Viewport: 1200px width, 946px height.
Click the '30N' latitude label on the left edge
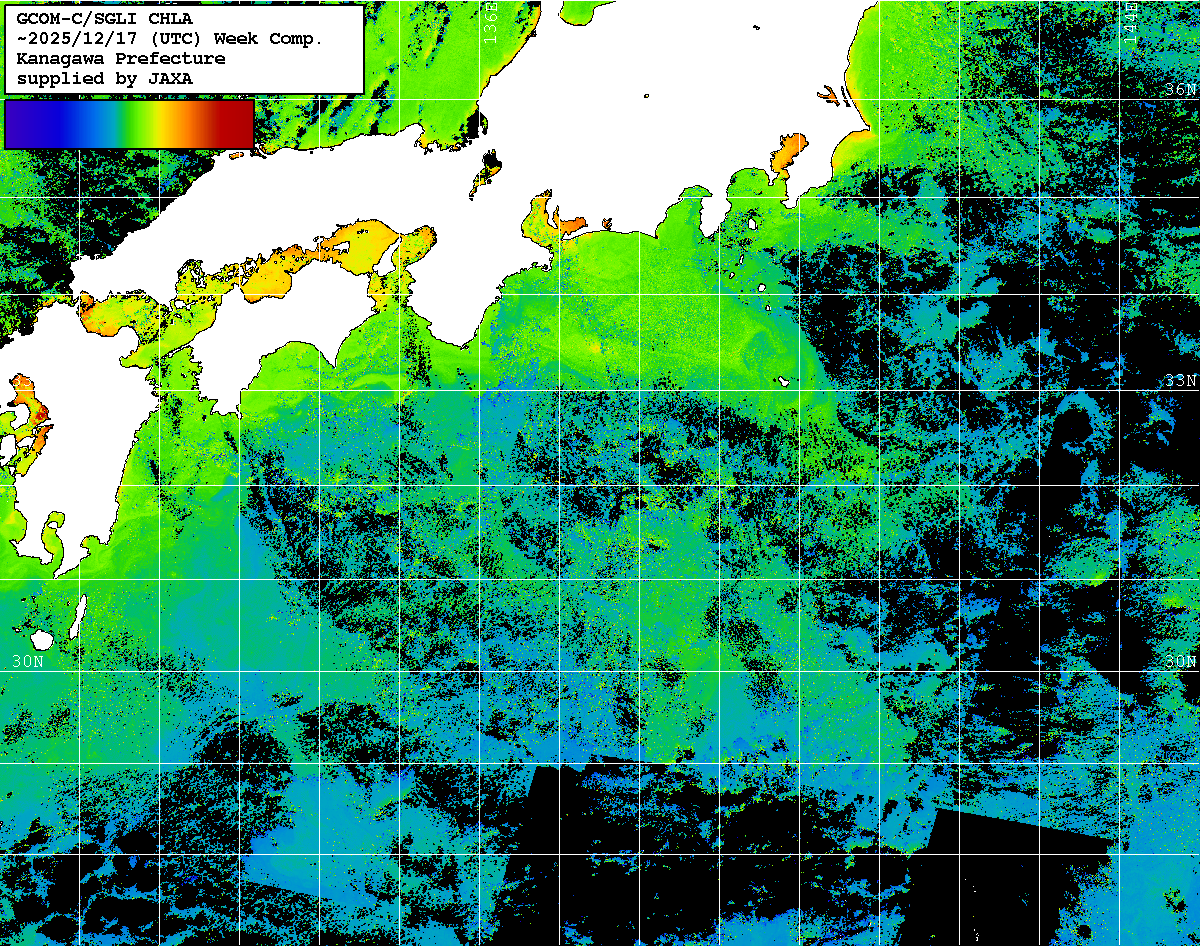(x=28, y=661)
